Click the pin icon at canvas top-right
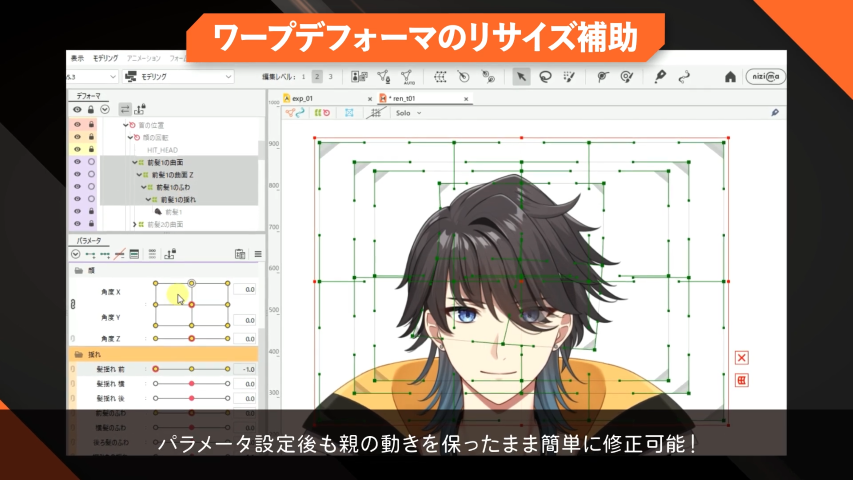853x480 pixels. pos(775,113)
